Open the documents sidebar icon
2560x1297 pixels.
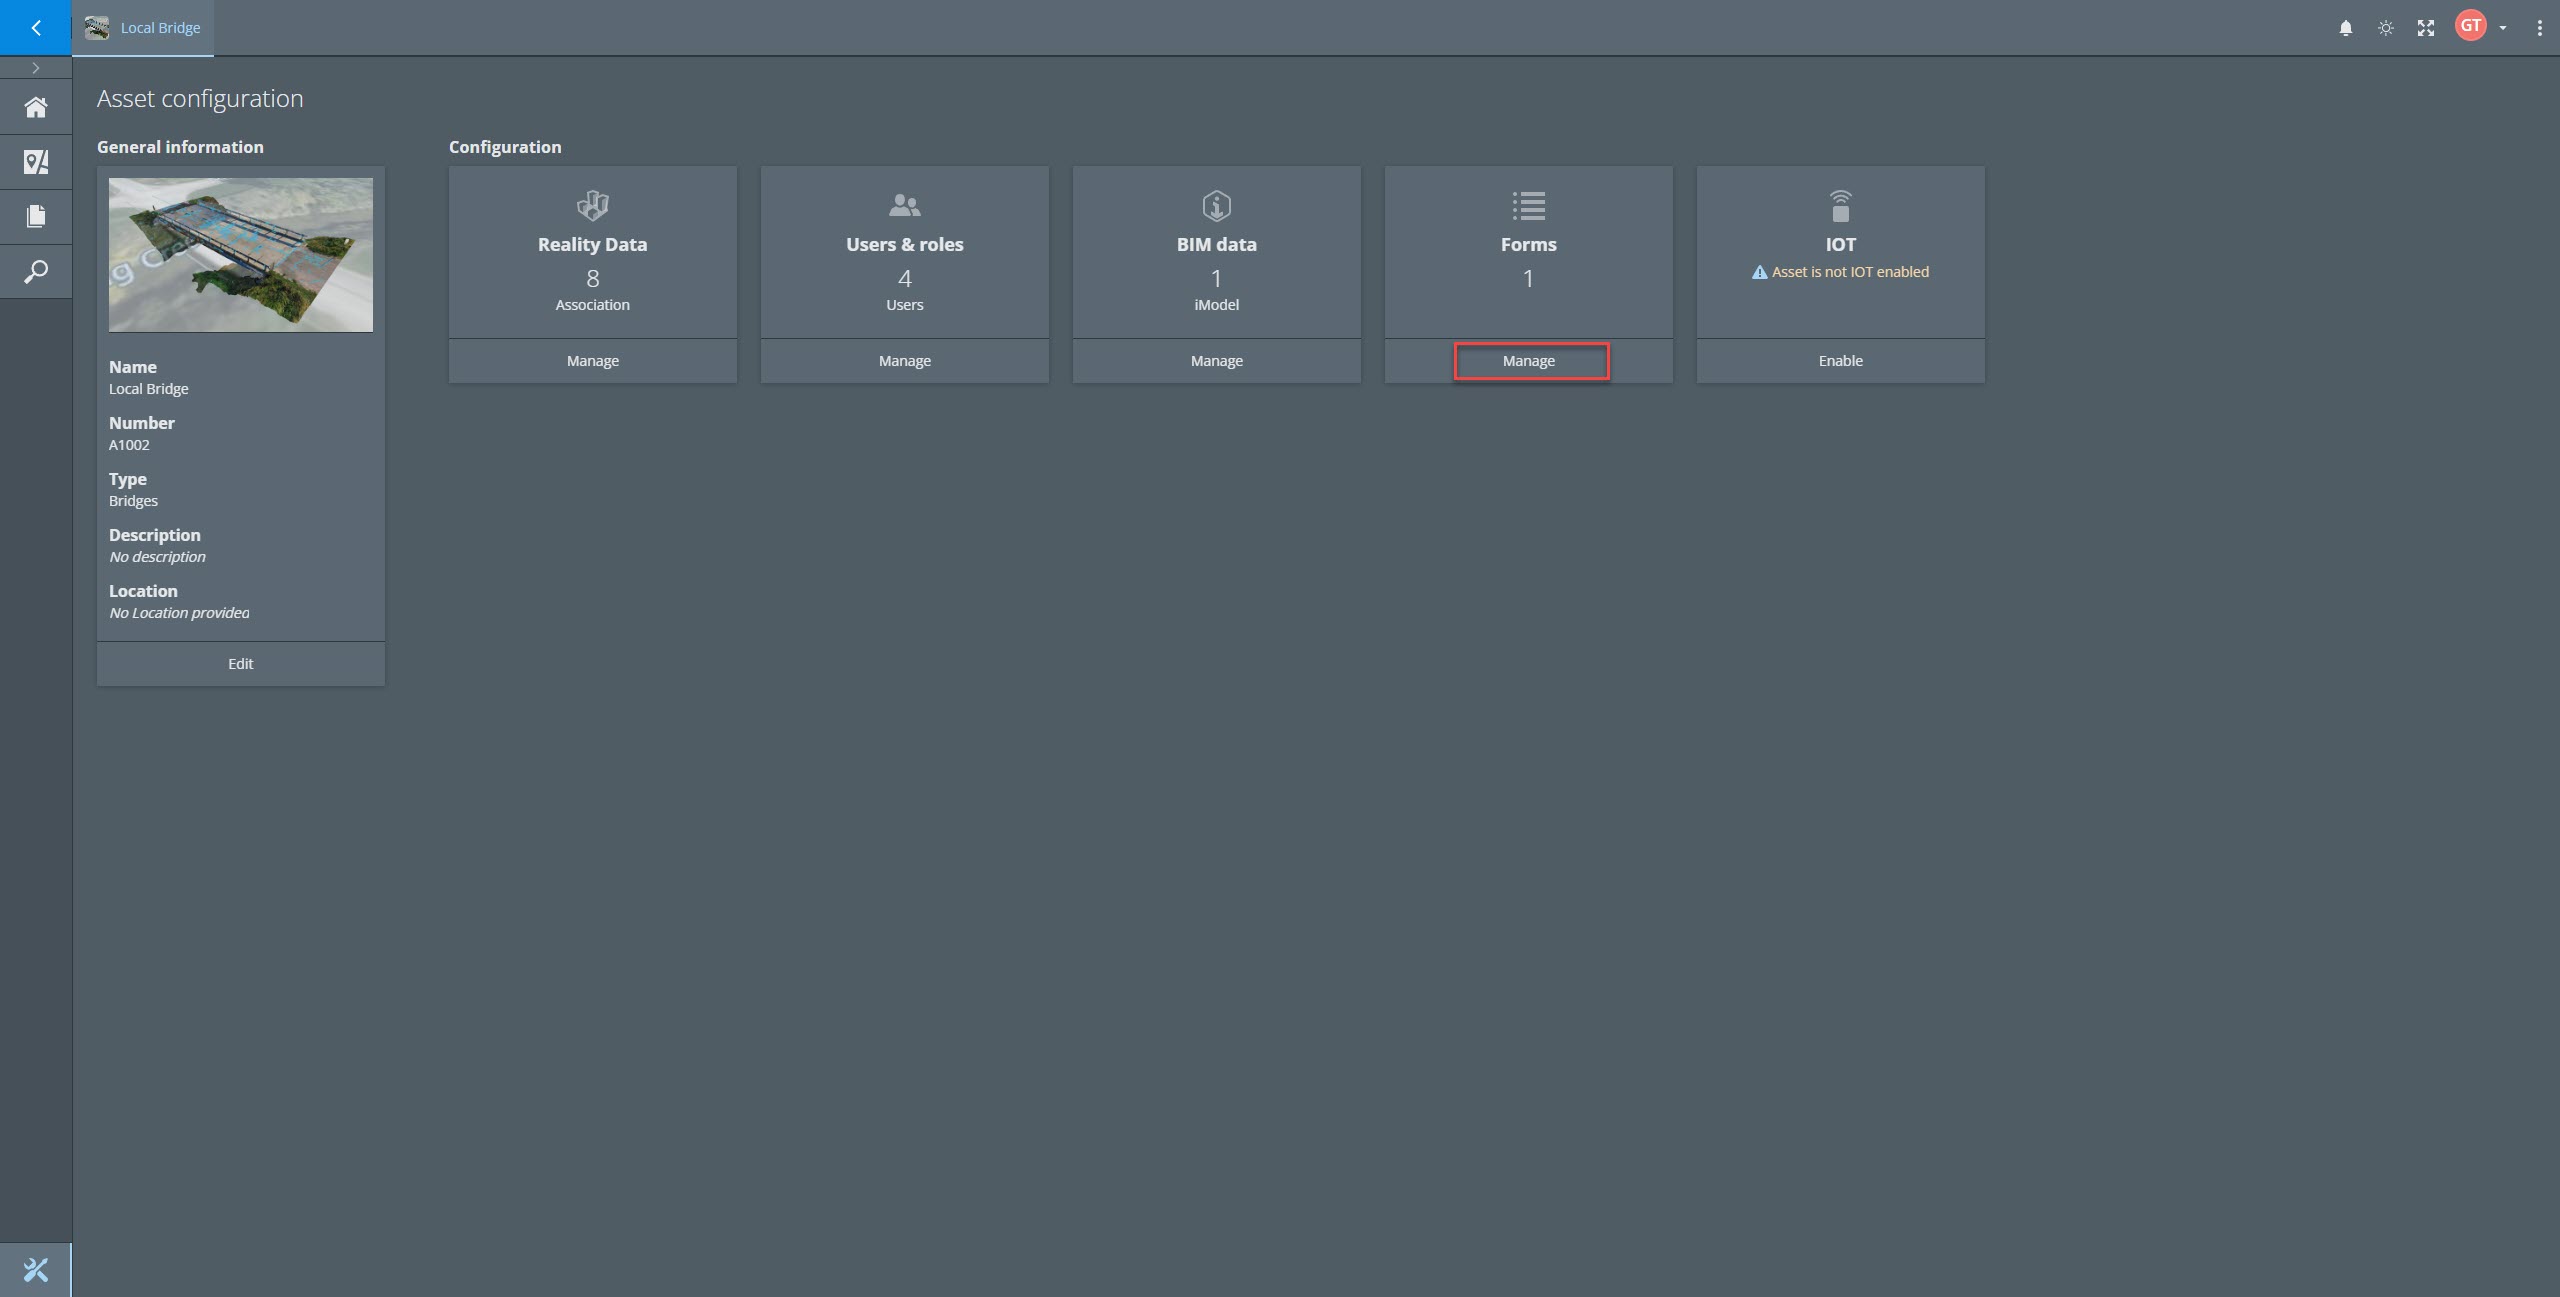[x=36, y=216]
